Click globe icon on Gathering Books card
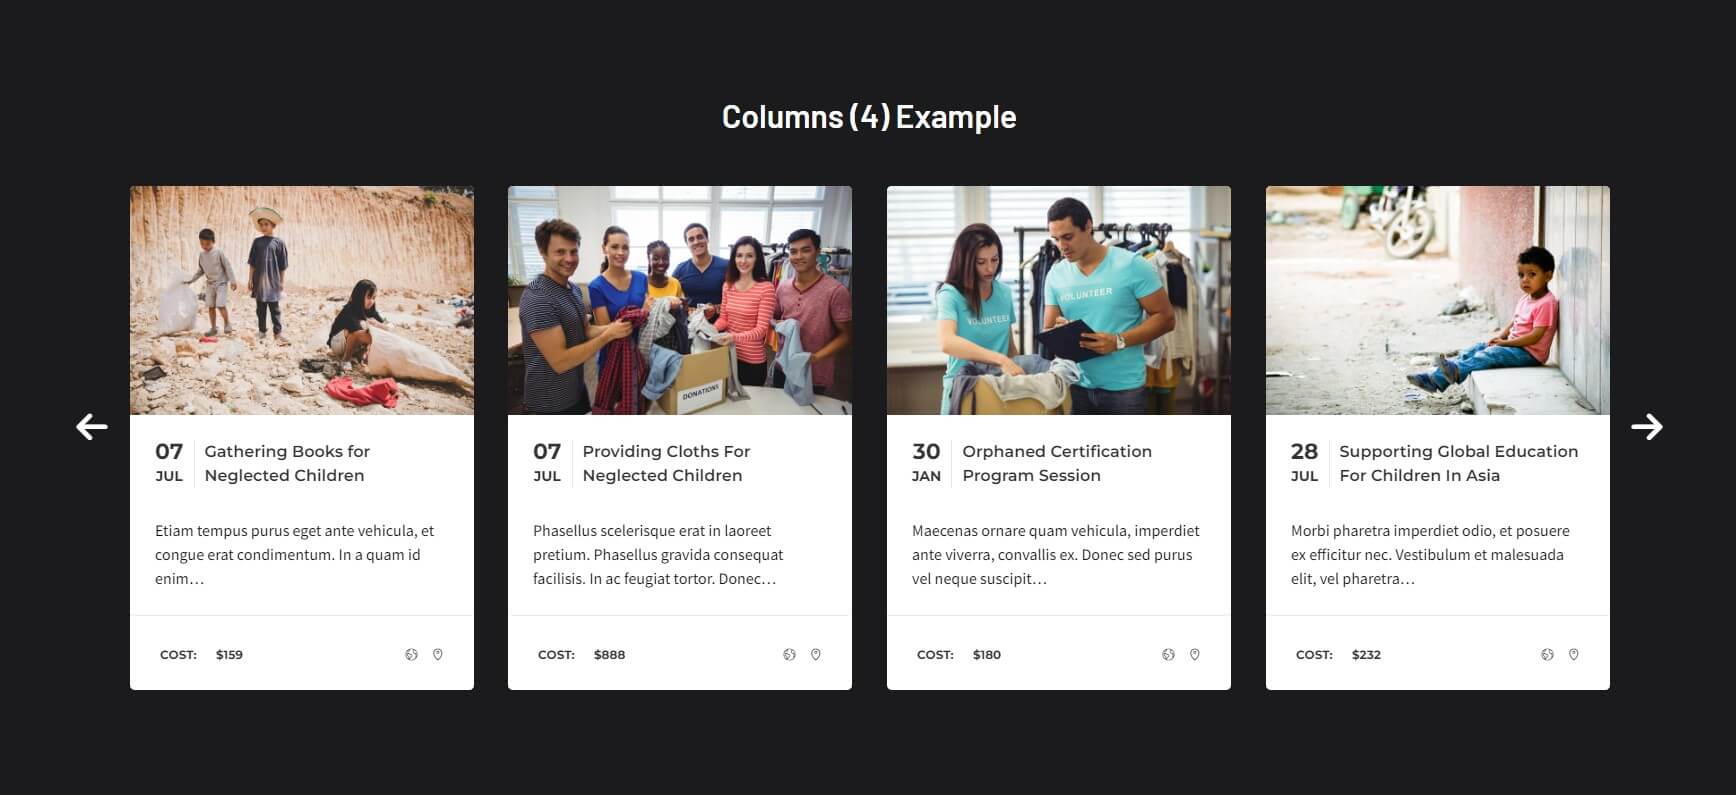The image size is (1736, 795). click(411, 655)
